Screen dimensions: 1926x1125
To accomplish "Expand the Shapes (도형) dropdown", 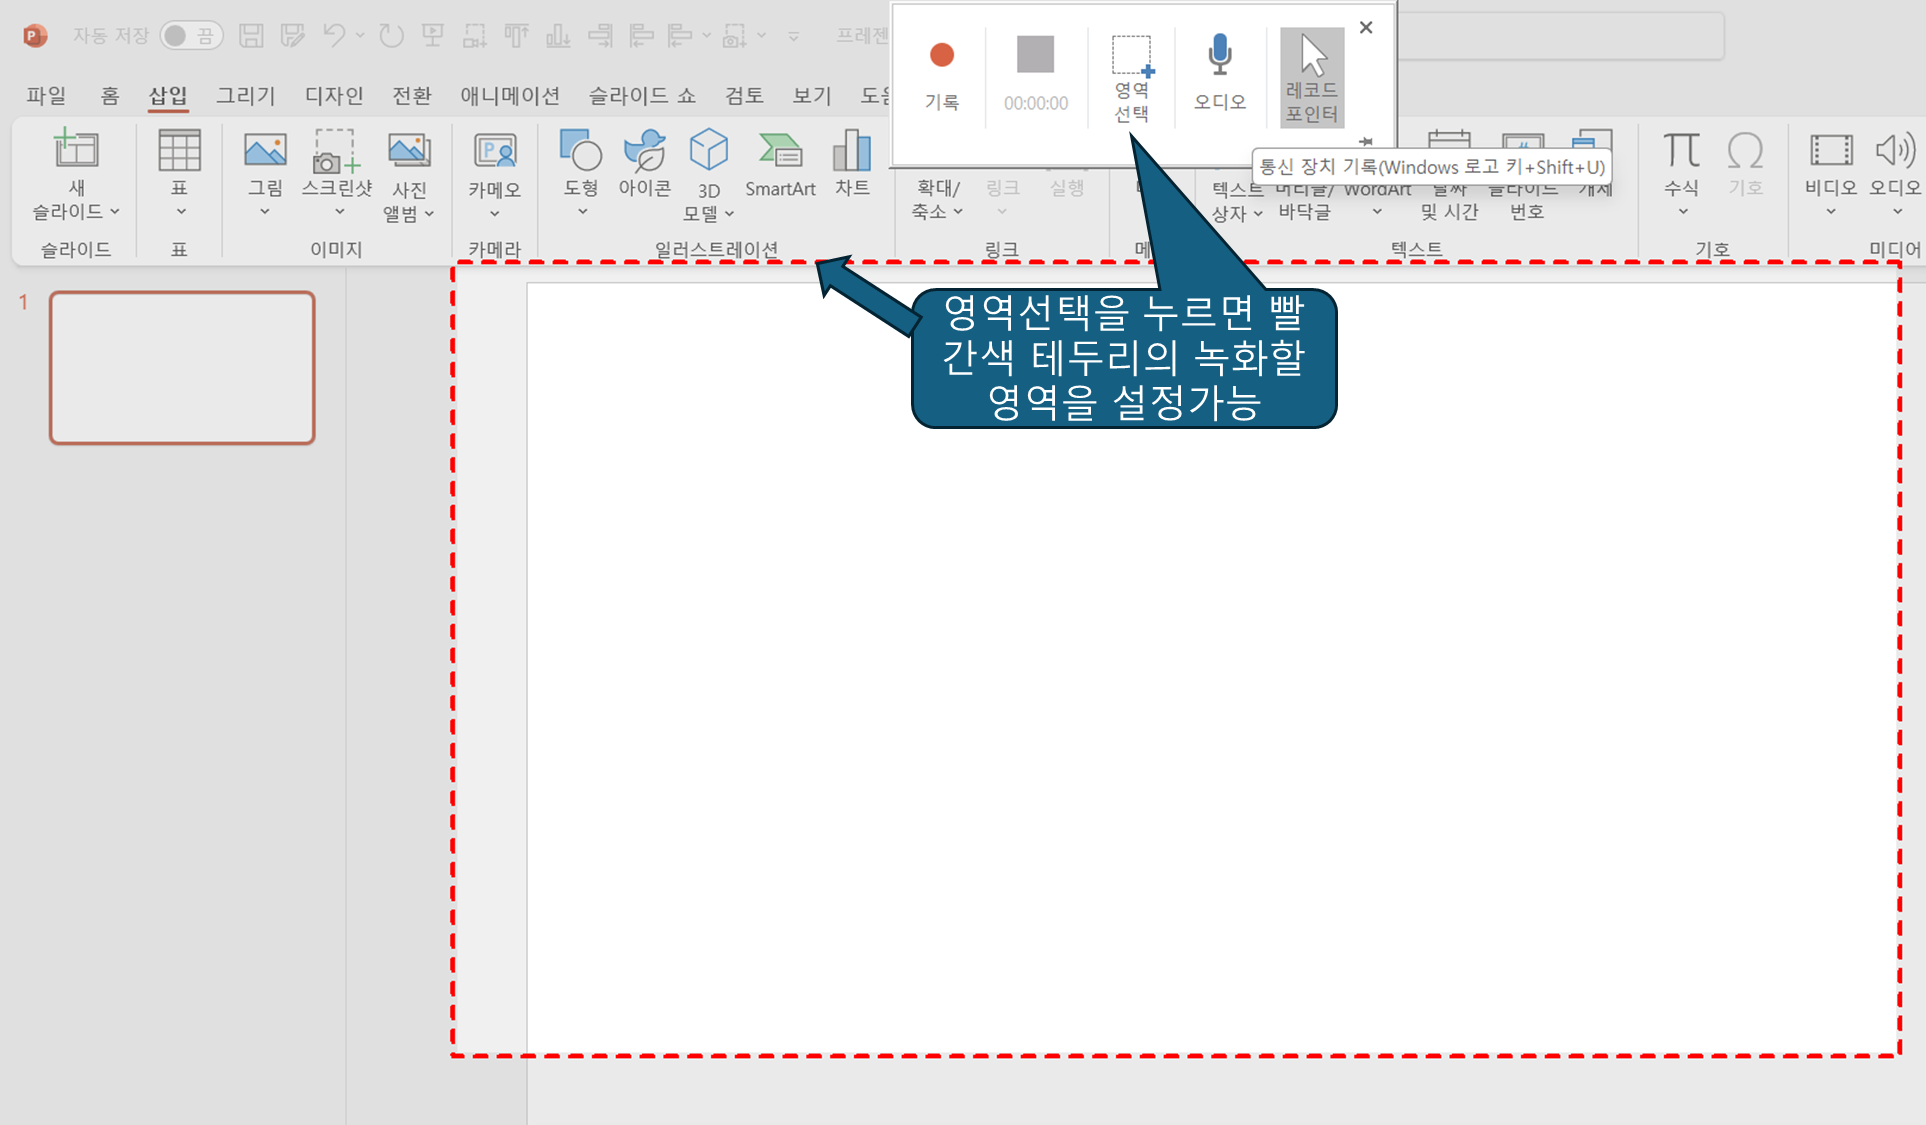I will pyautogui.click(x=582, y=212).
